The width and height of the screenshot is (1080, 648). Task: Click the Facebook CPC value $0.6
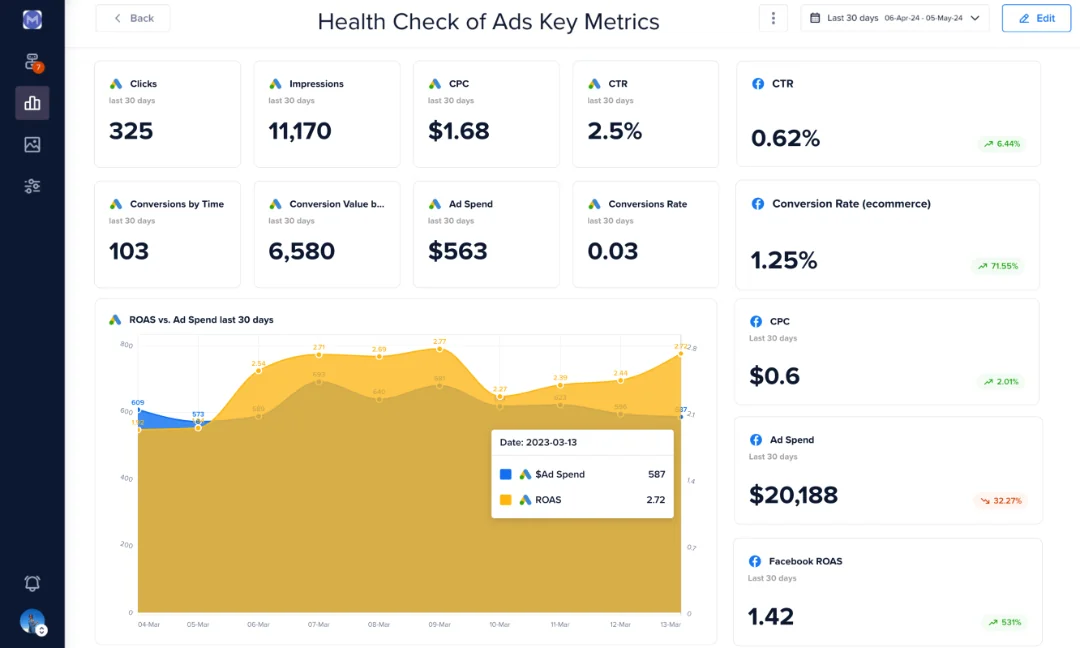pos(774,376)
